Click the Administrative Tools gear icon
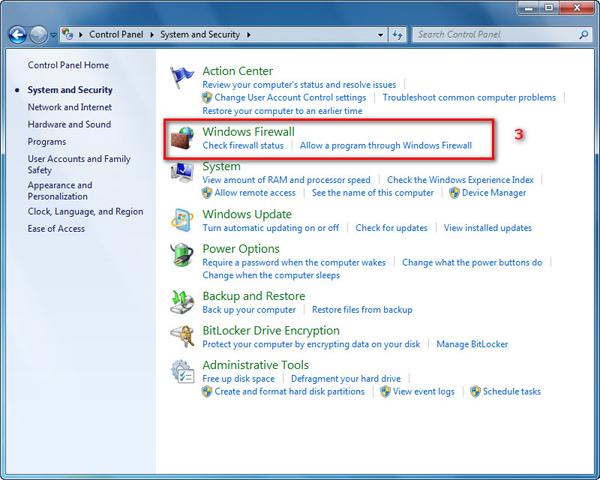Viewport: 600px width, 480px height. [182, 371]
